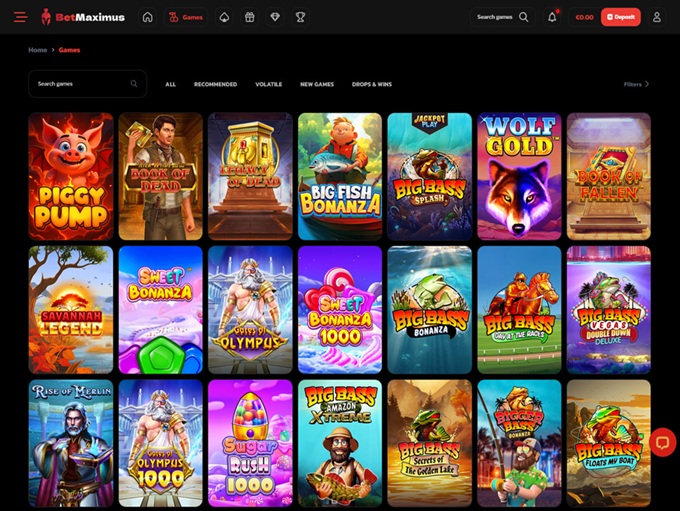
Task: Click the home icon in top navigation
Action: [x=148, y=17]
